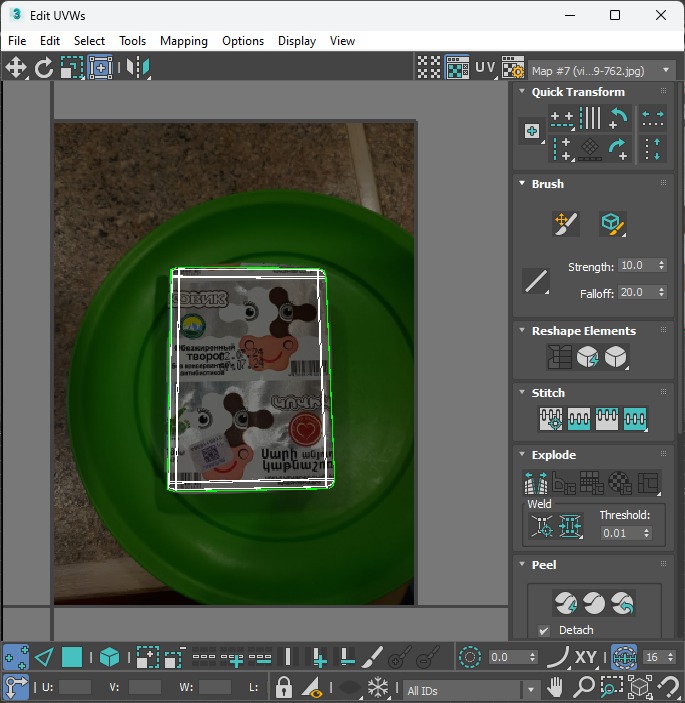Click the UV coordinate space button
Viewport: 685px width, 703px height.
(x=485, y=68)
